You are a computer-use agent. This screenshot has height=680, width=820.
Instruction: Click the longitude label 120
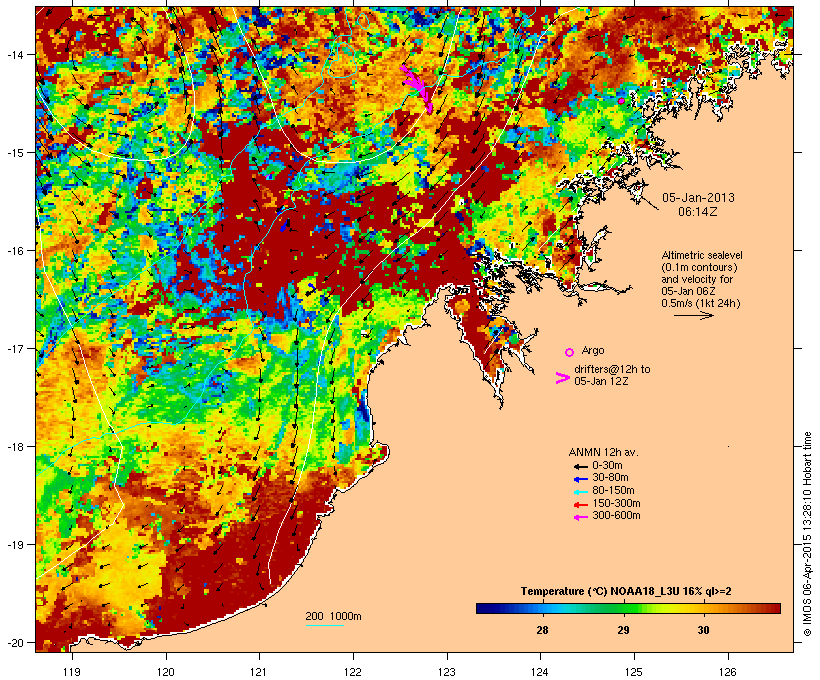tap(166, 672)
